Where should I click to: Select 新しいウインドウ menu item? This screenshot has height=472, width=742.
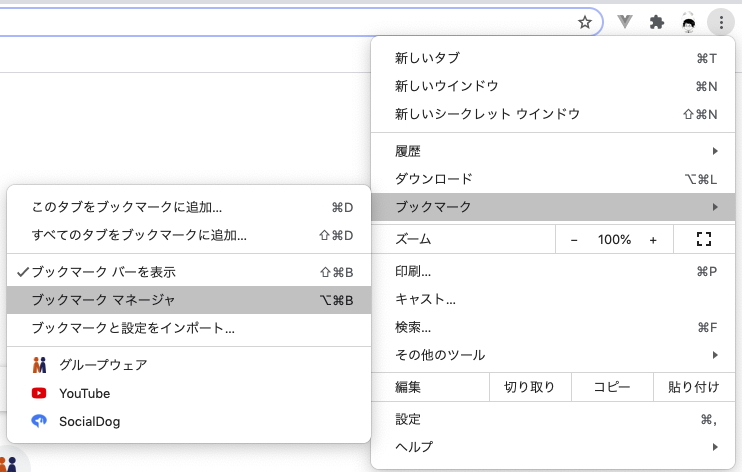tap(553, 86)
